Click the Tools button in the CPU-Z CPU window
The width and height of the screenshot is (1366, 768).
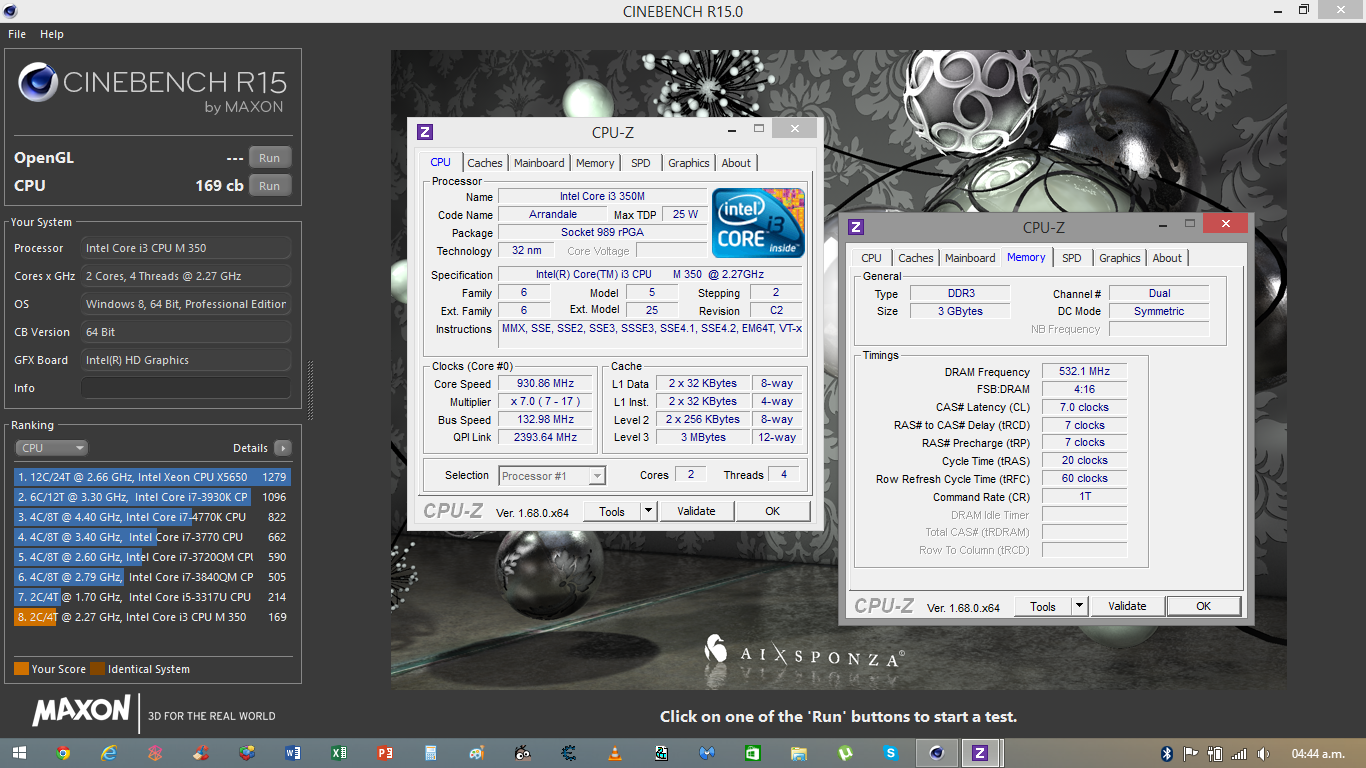(x=612, y=511)
